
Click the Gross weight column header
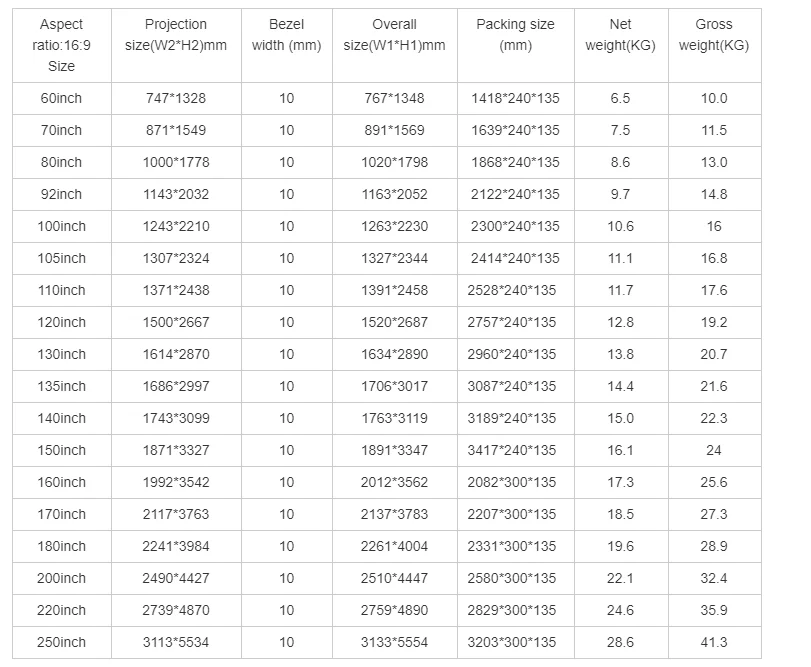pyautogui.click(x=714, y=35)
